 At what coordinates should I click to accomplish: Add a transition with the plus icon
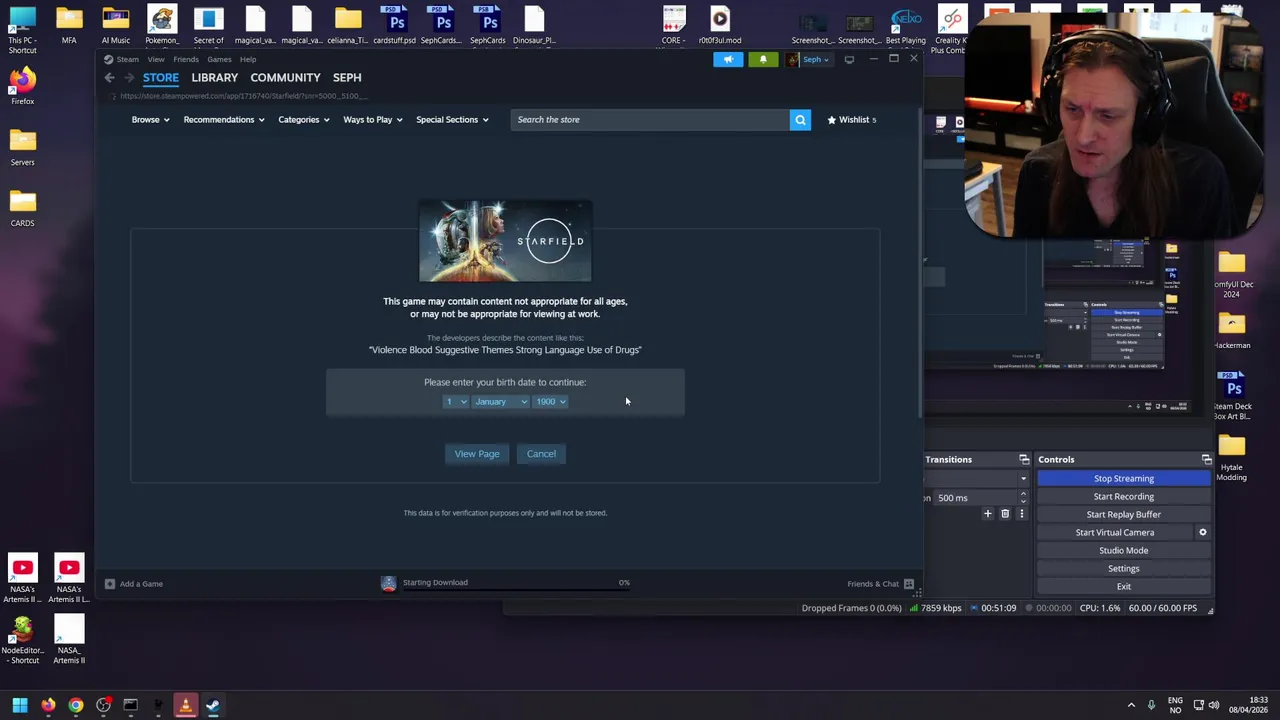point(987,514)
